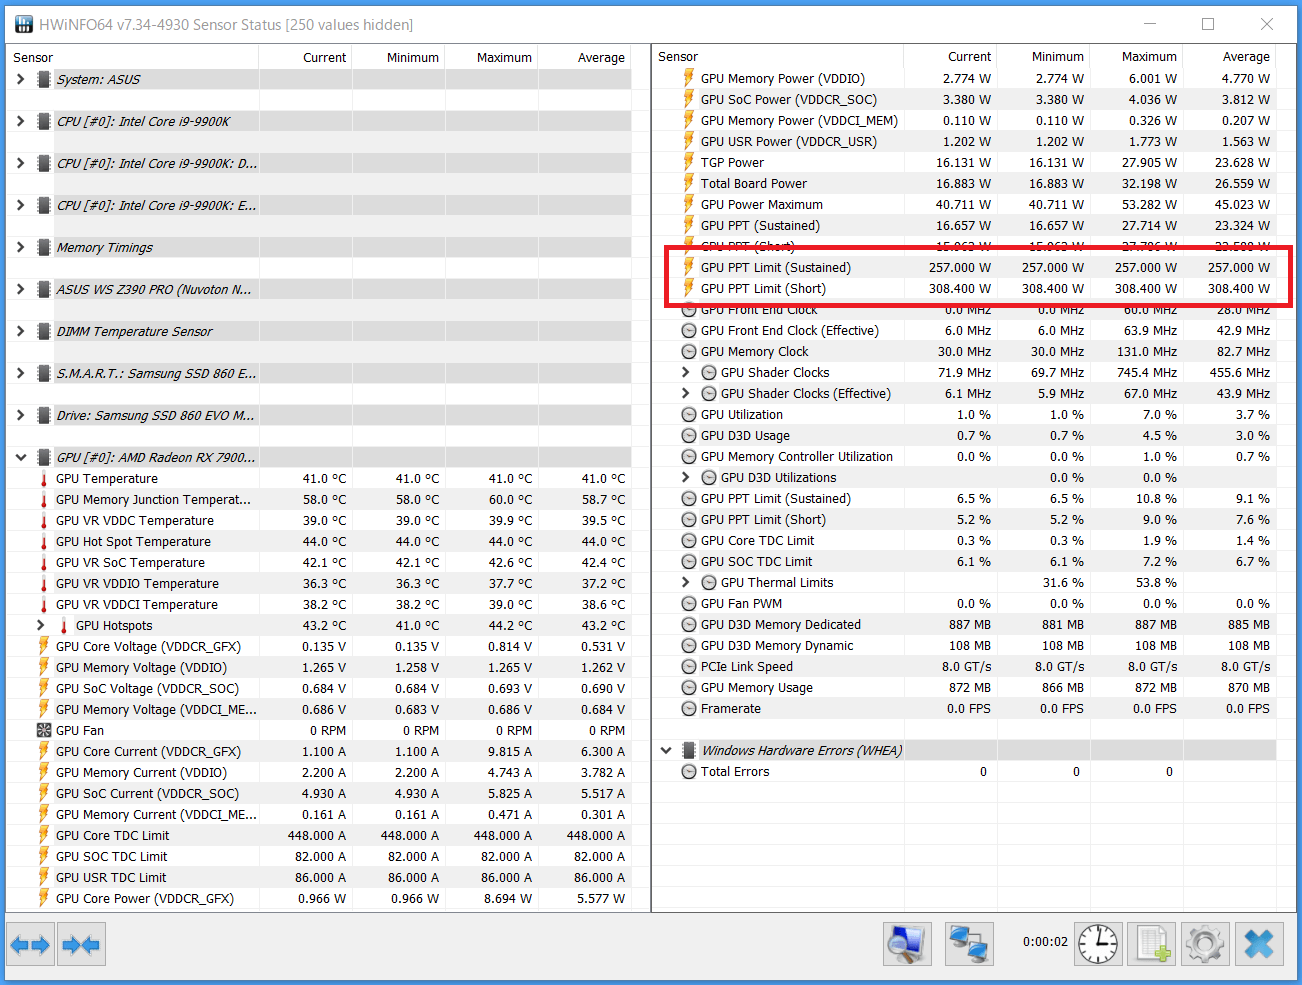The image size is (1302, 985).
Task: Select the GPU Core Power (VDDCR_GFX) row
Action: coord(320,898)
